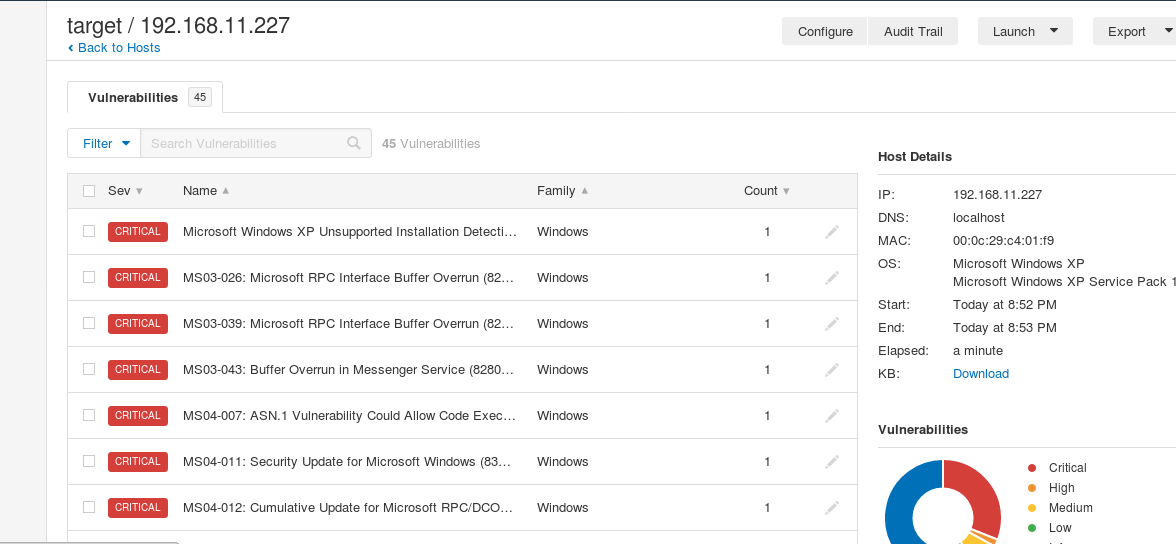Click the orange High legend dot
The width and height of the screenshot is (1176, 544).
[1032, 488]
